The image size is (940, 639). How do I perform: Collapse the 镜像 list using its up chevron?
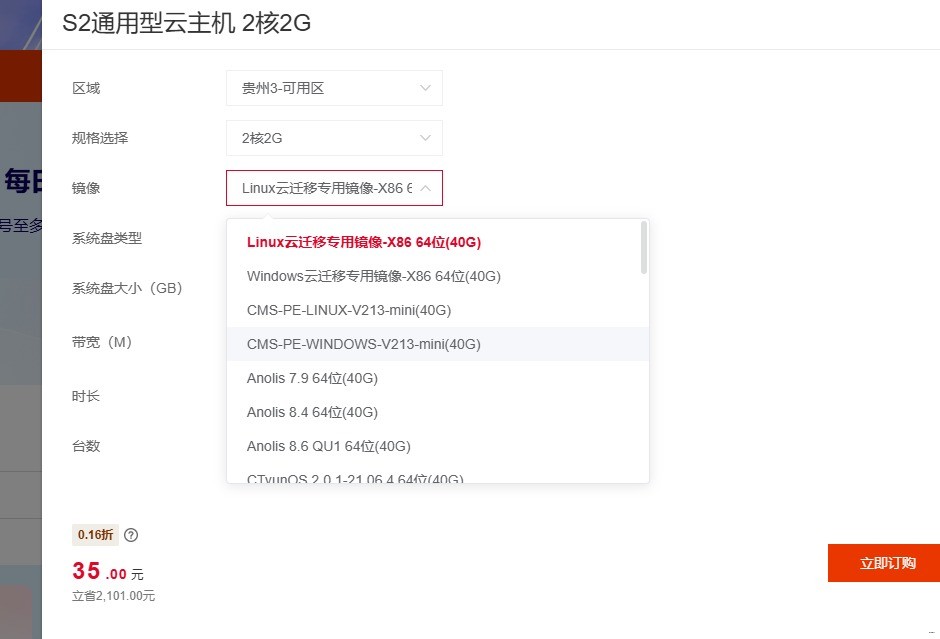click(425, 188)
